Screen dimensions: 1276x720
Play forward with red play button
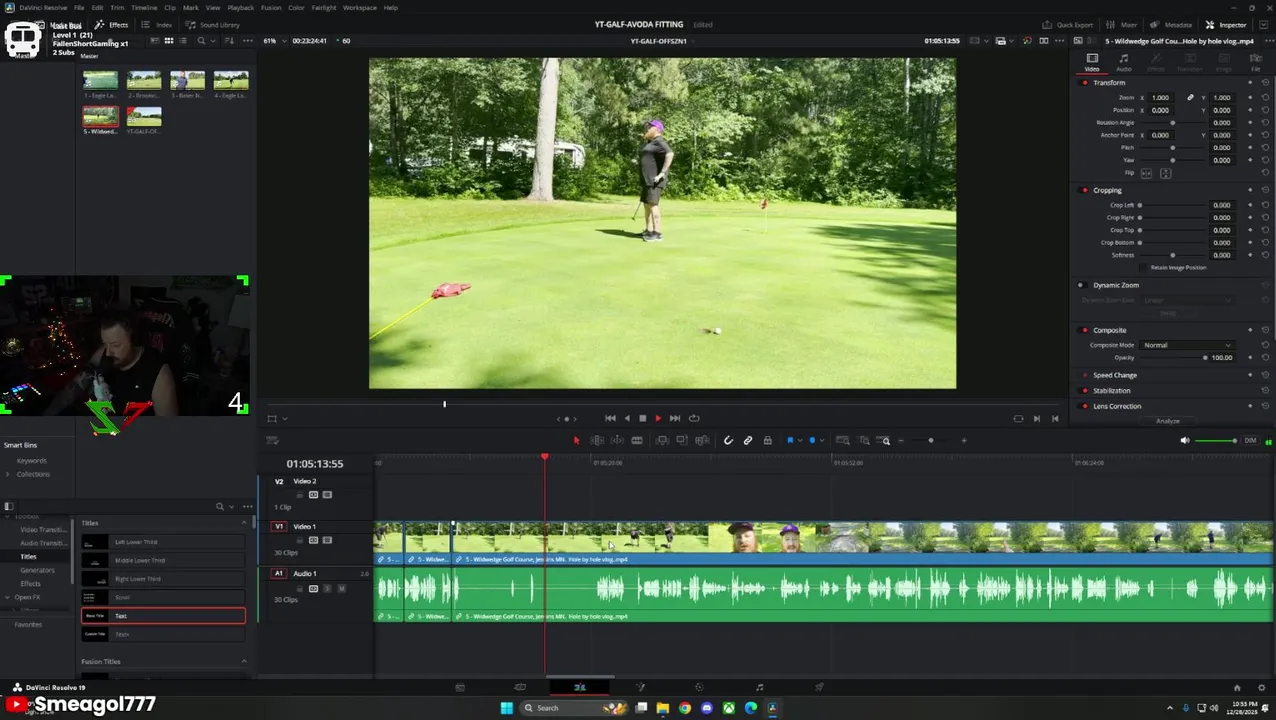658,419
